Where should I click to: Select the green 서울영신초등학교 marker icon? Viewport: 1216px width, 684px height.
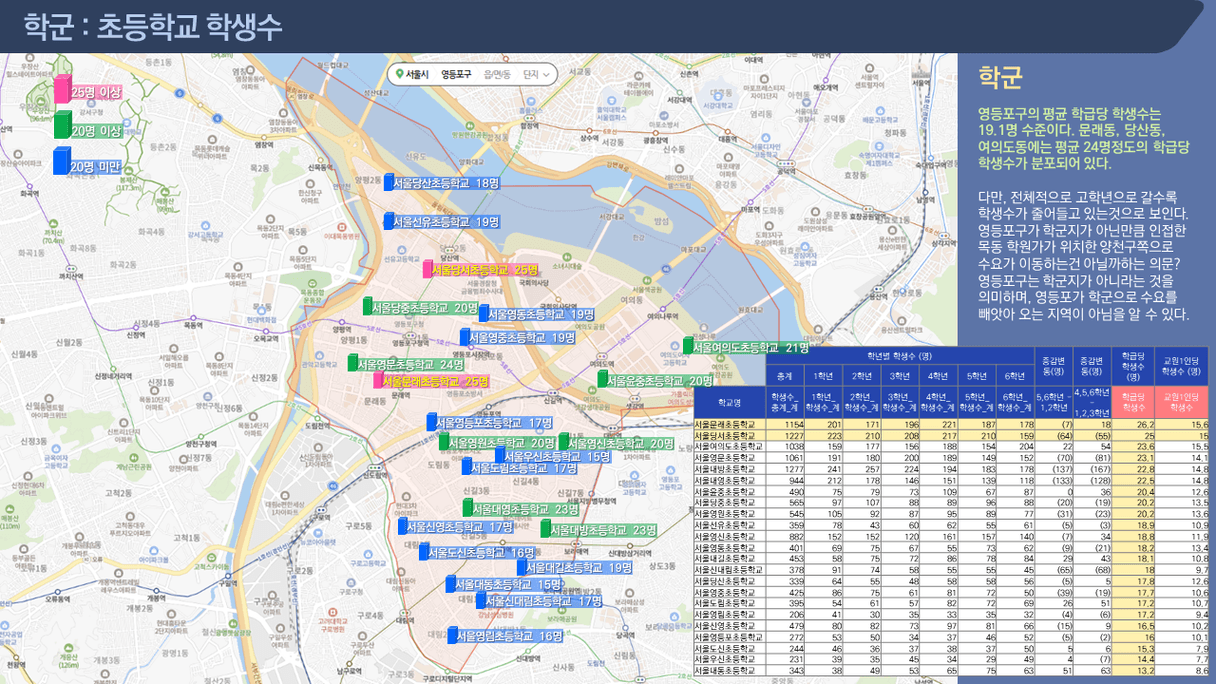(x=564, y=442)
